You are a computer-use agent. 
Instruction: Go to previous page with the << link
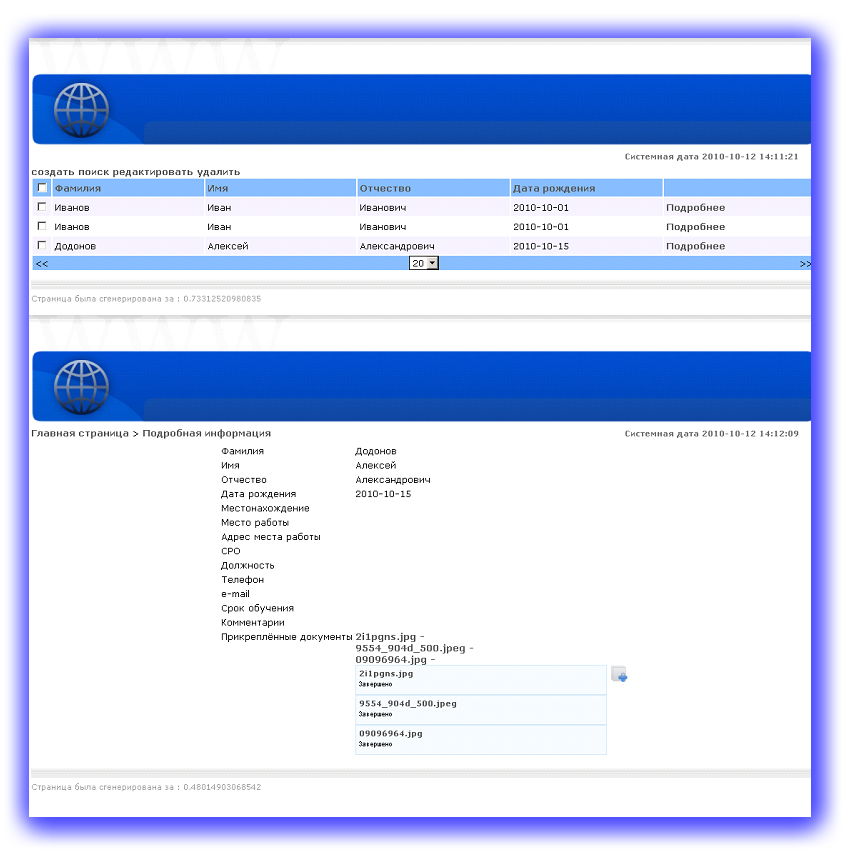(x=42, y=264)
